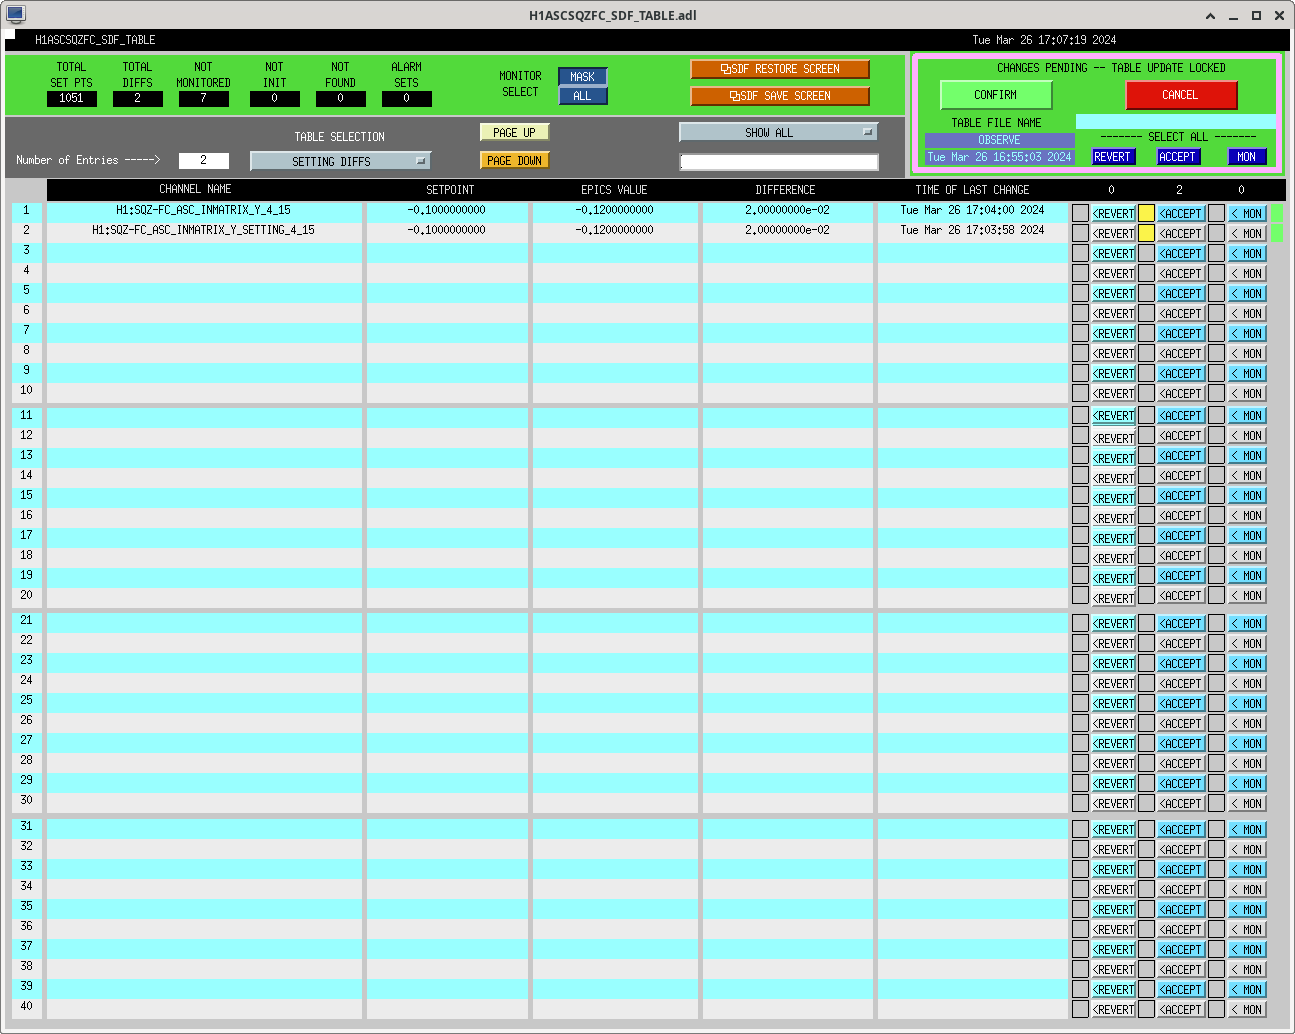Click the ACCEPT arrow button for row 1
The height and width of the screenshot is (1034, 1295).
1180,214
